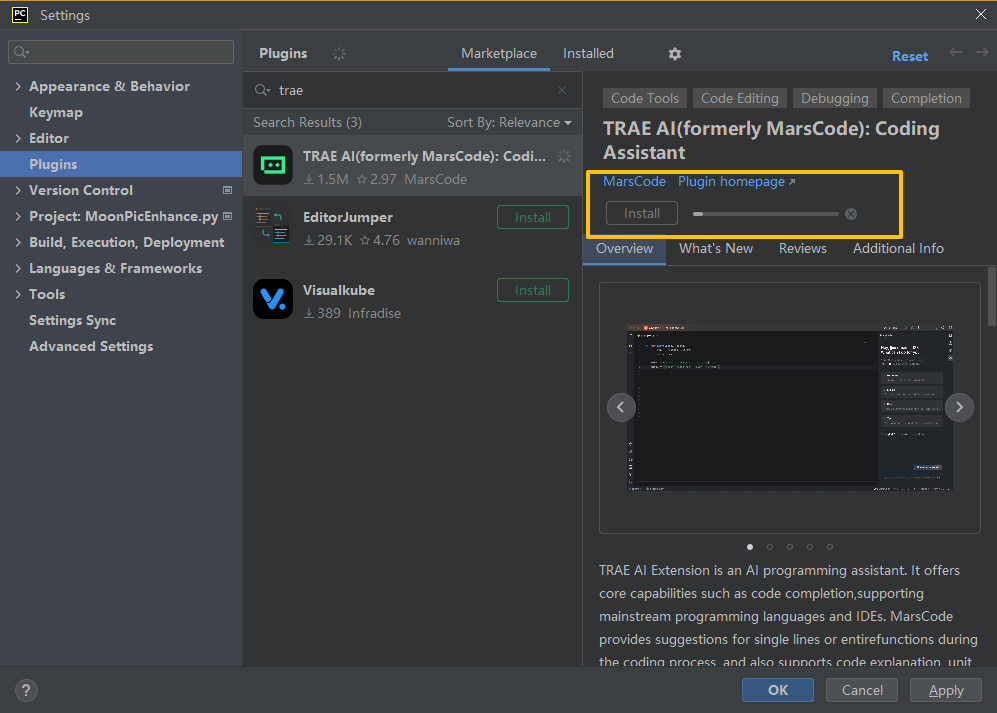Click the disabled Install button for TRAE AI
The width and height of the screenshot is (997, 713).
pyautogui.click(x=642, y=213)
